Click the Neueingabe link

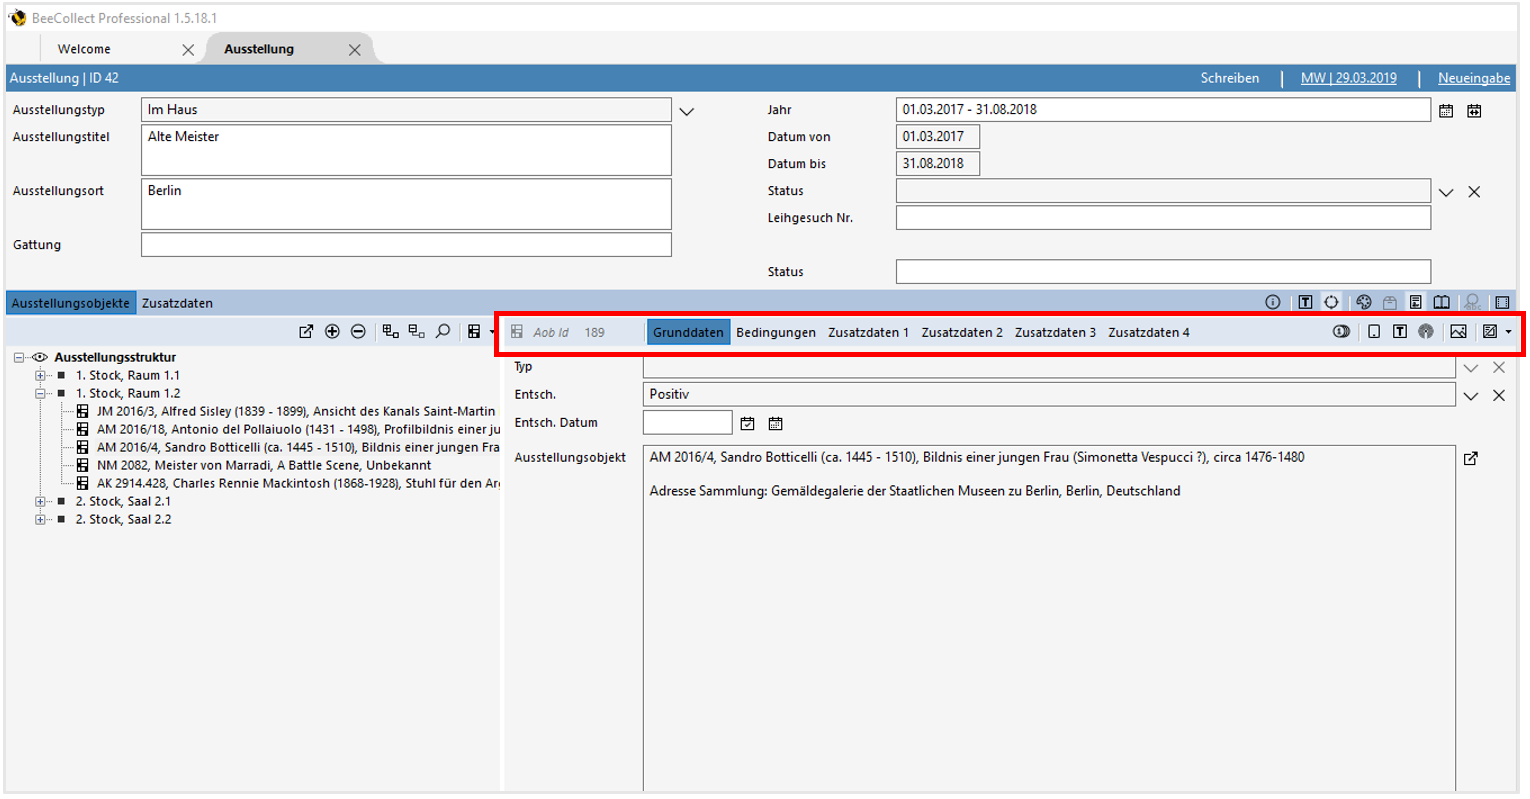click(x=1473, y=78)
